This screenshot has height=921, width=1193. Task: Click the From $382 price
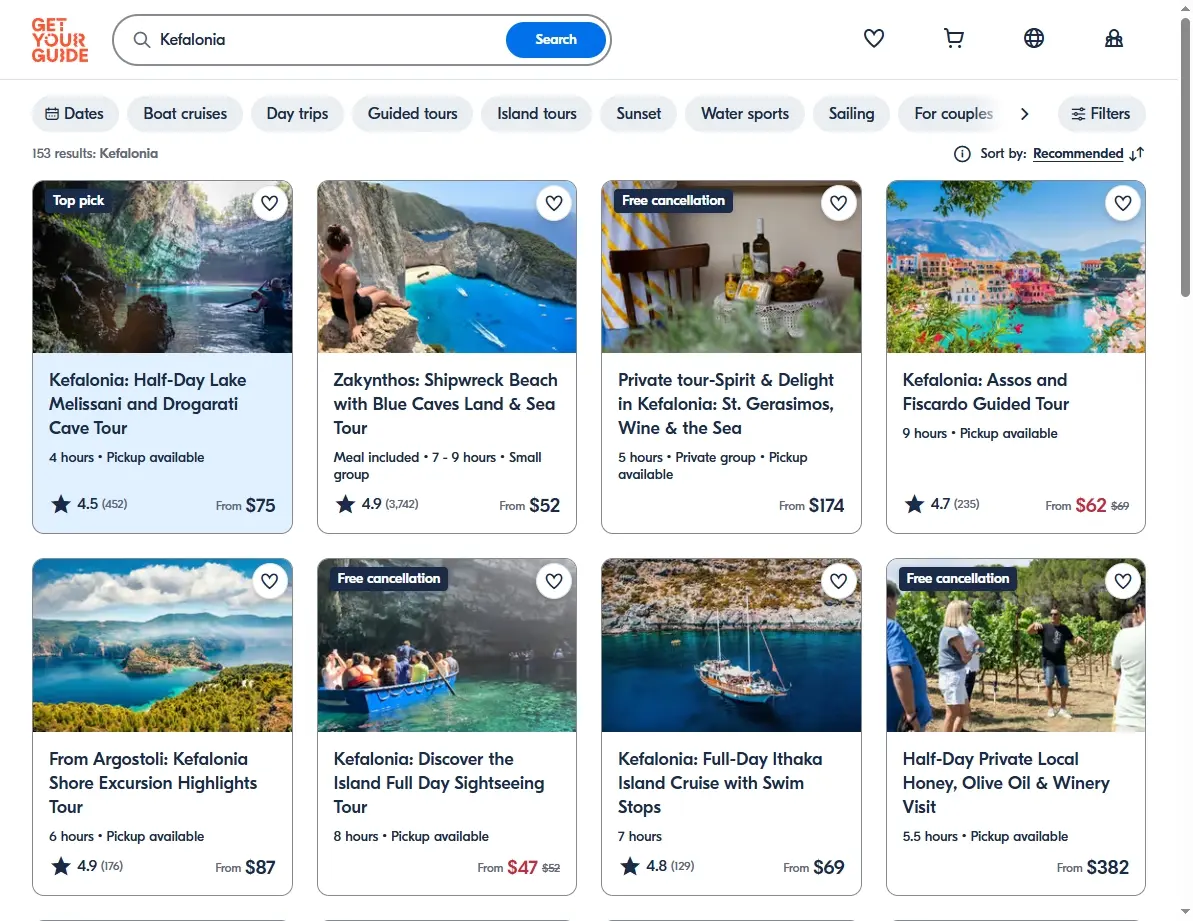(x=1093, y=867)
